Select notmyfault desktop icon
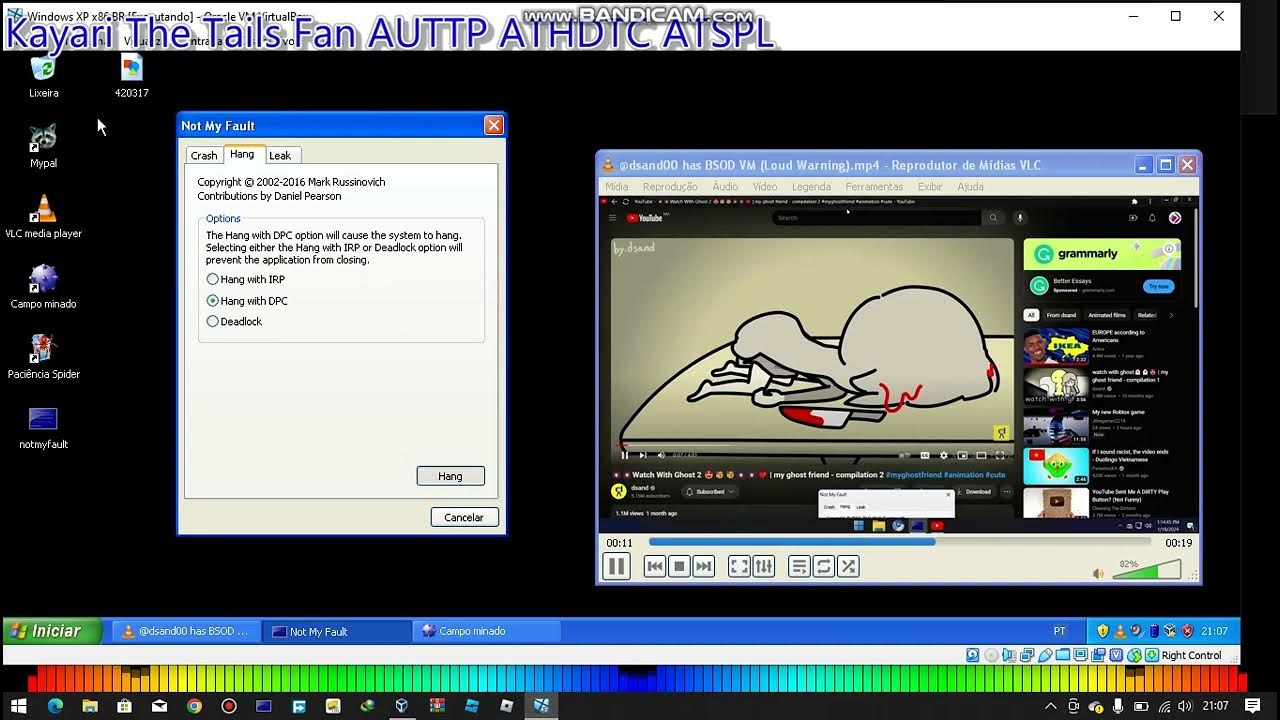The image size is (1280, 720). (x=43, y=428)
